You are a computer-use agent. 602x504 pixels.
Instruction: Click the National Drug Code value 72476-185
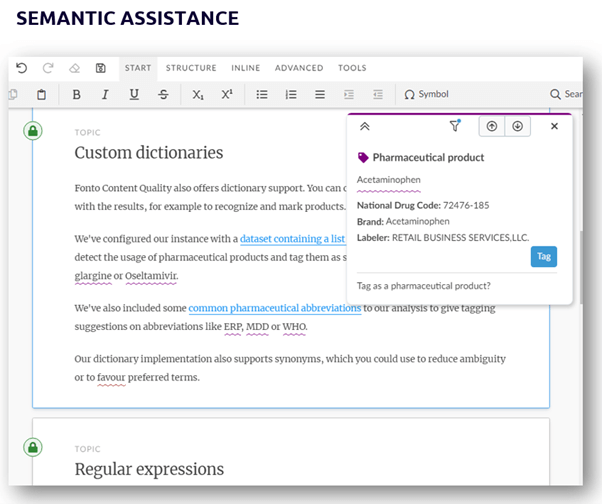pyautogui.click(x=466, y=205)
